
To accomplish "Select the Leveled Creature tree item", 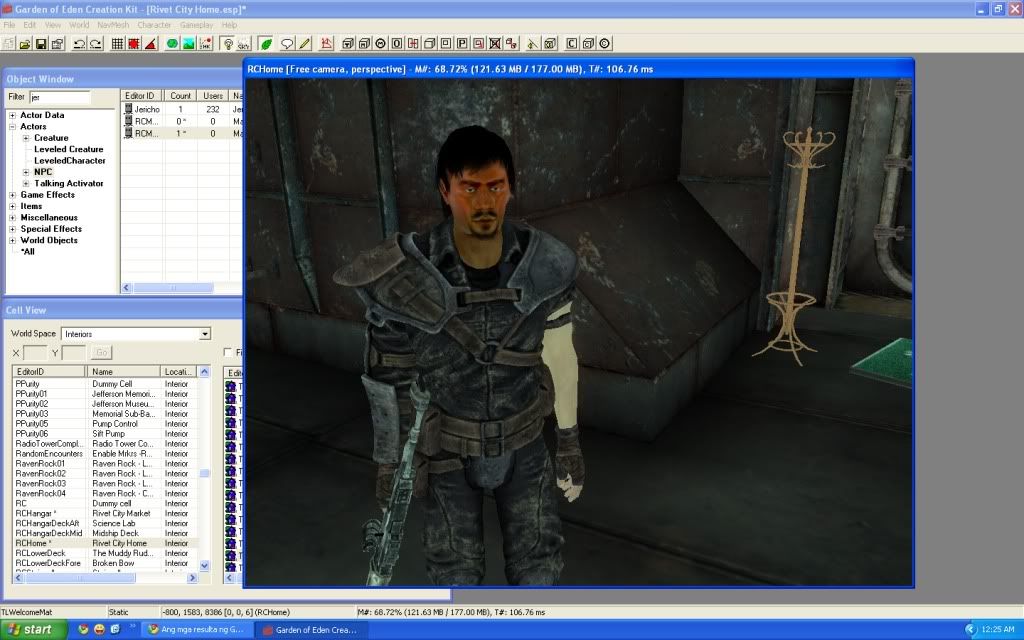I will (x=69, y=150).
